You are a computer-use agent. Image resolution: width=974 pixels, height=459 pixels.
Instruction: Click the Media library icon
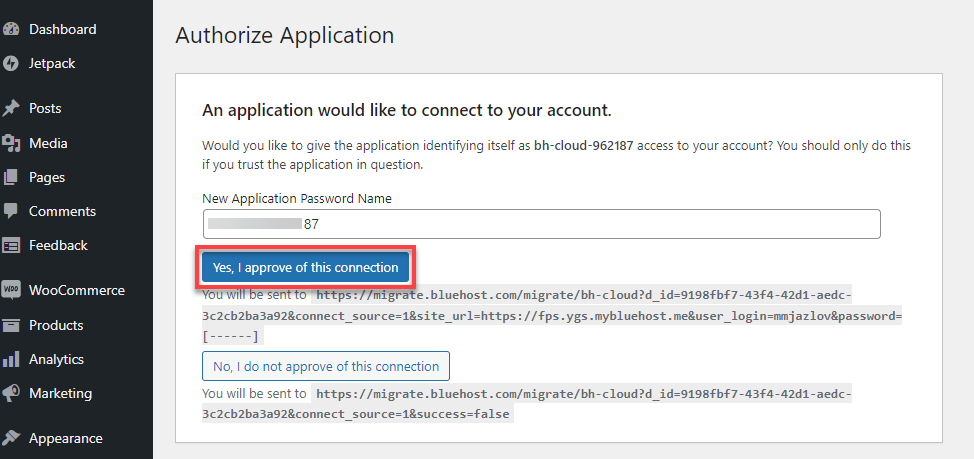coord(11,143)
